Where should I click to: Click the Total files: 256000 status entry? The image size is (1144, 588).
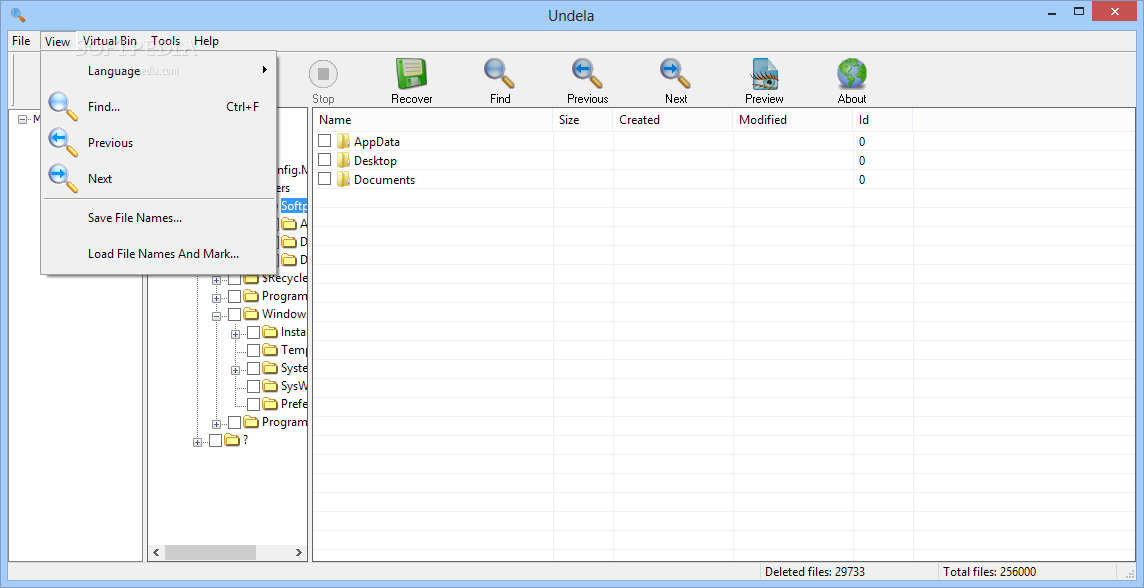tap(989, 572)
